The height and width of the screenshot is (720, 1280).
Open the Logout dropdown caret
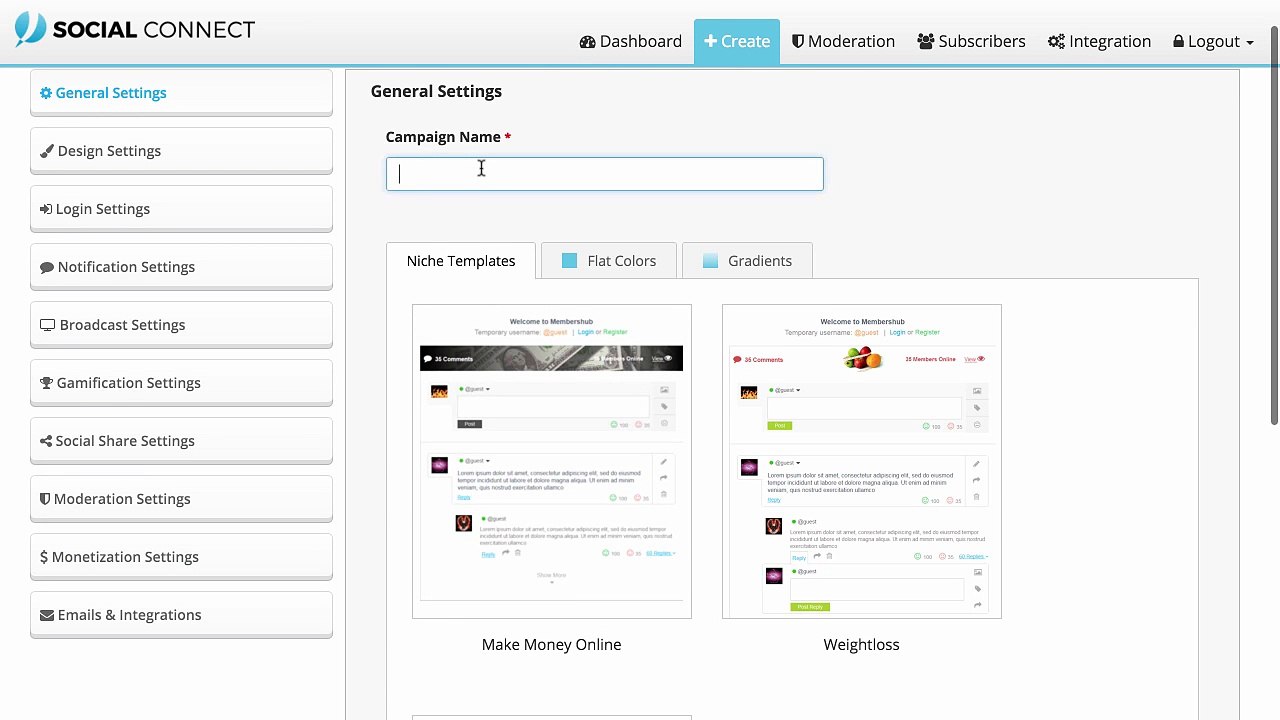tap(1250, 42)
